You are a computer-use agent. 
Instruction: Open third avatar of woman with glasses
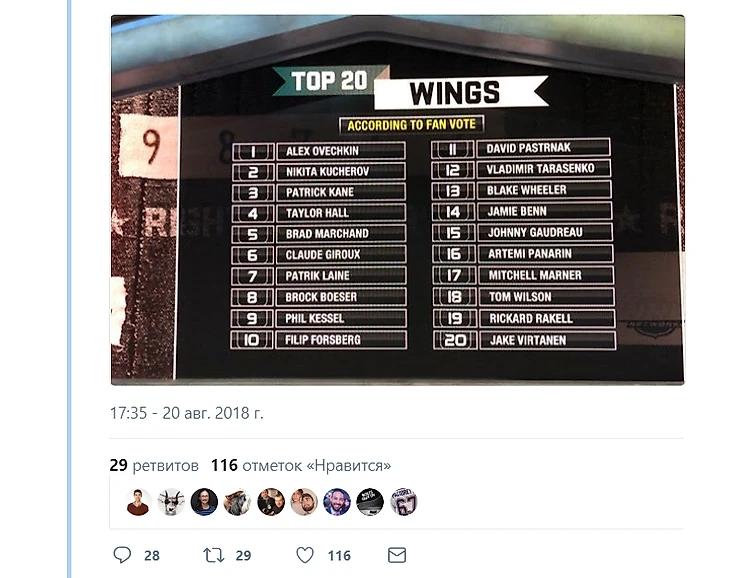pyautogui.click(x=204, y=502)
